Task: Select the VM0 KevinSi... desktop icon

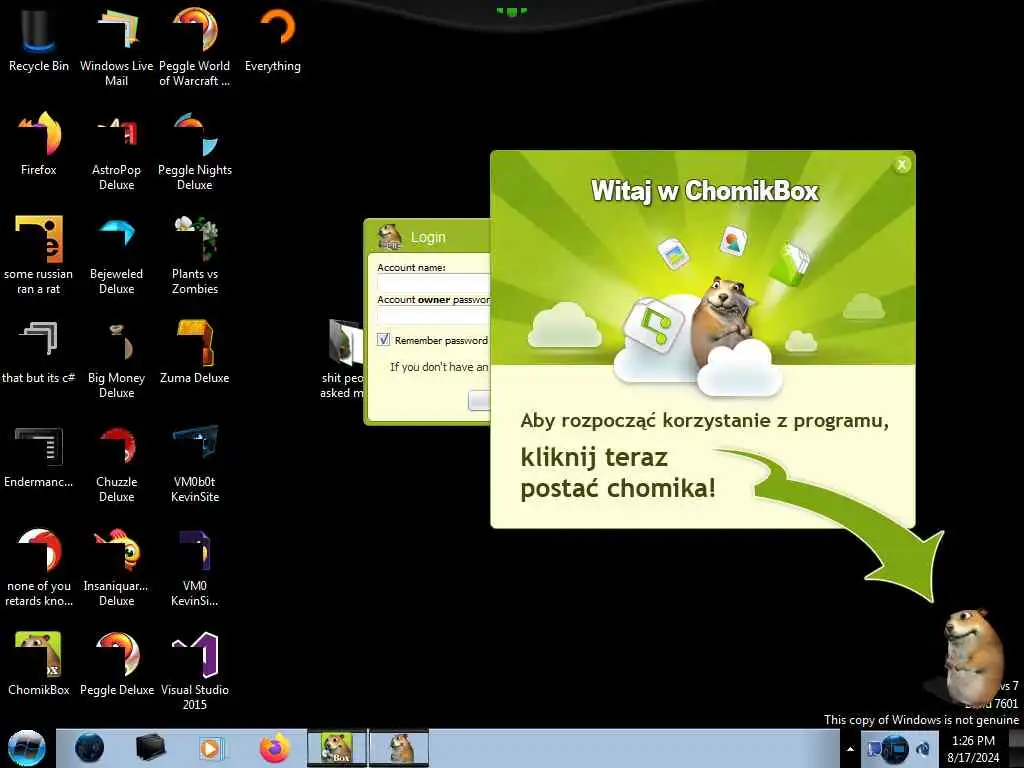Action: (x=195, y=567)
